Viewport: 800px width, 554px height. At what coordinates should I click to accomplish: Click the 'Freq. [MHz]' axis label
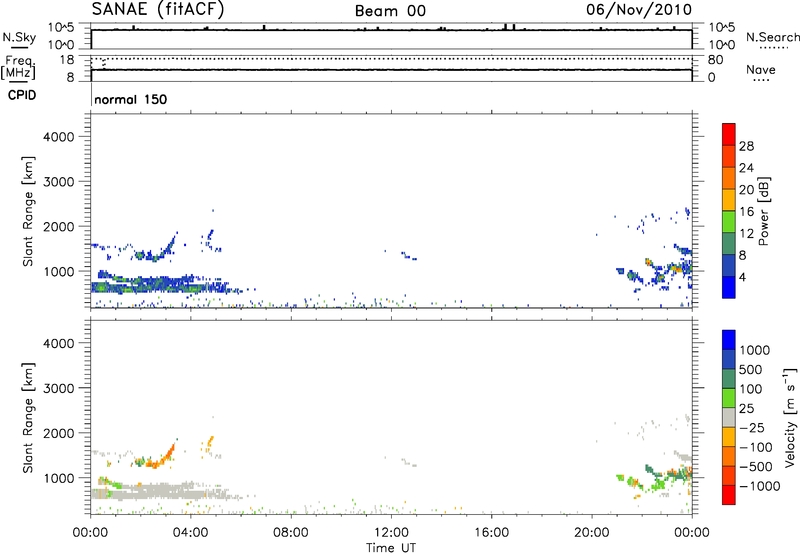click(x=18, y=67)
